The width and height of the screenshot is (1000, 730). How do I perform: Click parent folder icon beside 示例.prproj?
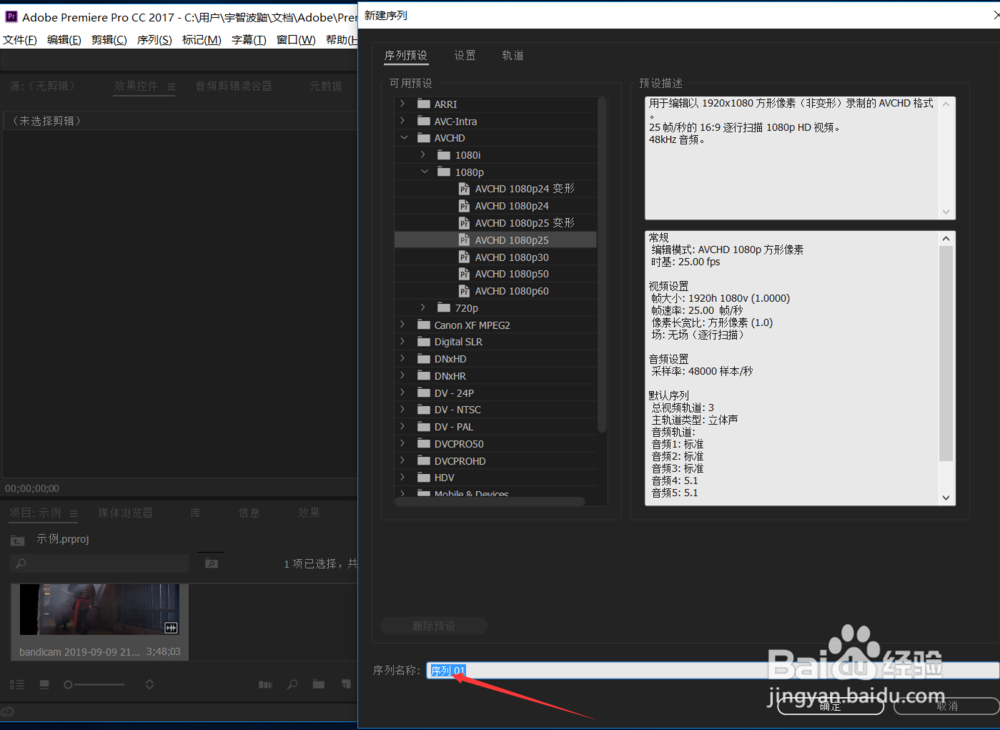pyautogui.click(x=17, y=541)
